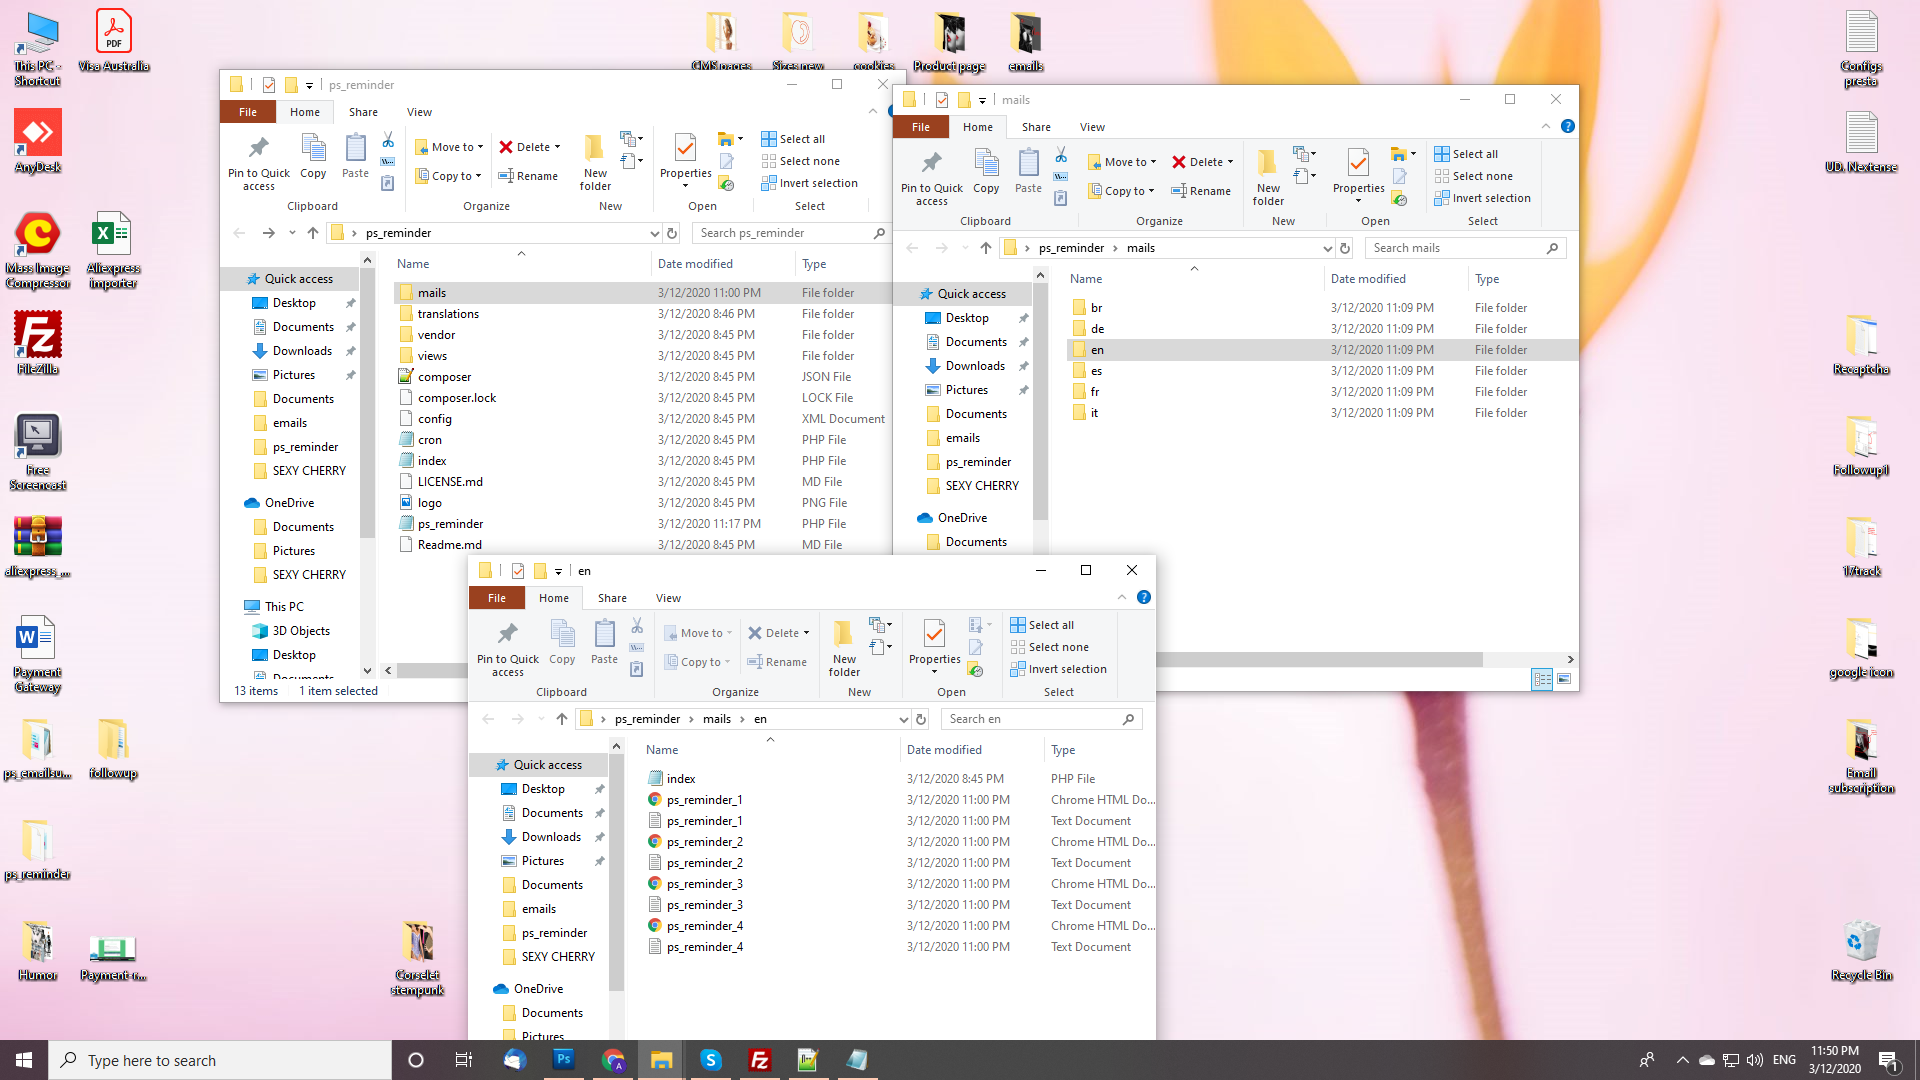Click Rename in the mails window ribbon

(1201, 191)
